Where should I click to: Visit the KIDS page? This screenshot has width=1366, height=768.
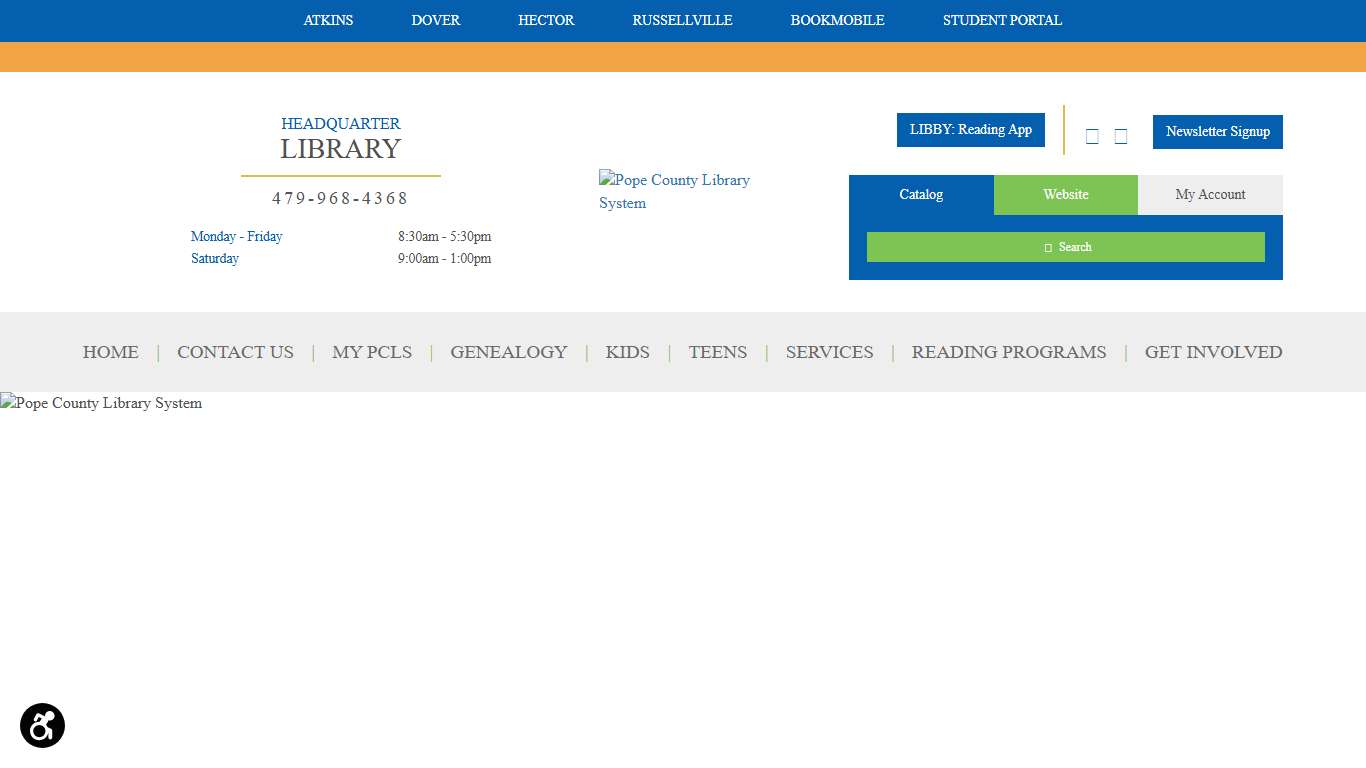[627, 352]
